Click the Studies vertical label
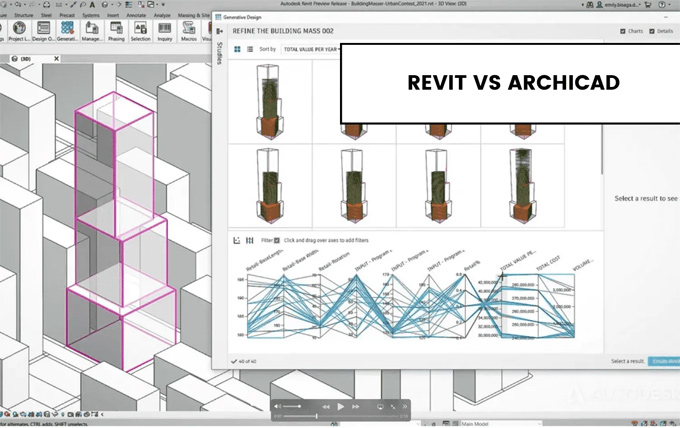 click(219, 53)
